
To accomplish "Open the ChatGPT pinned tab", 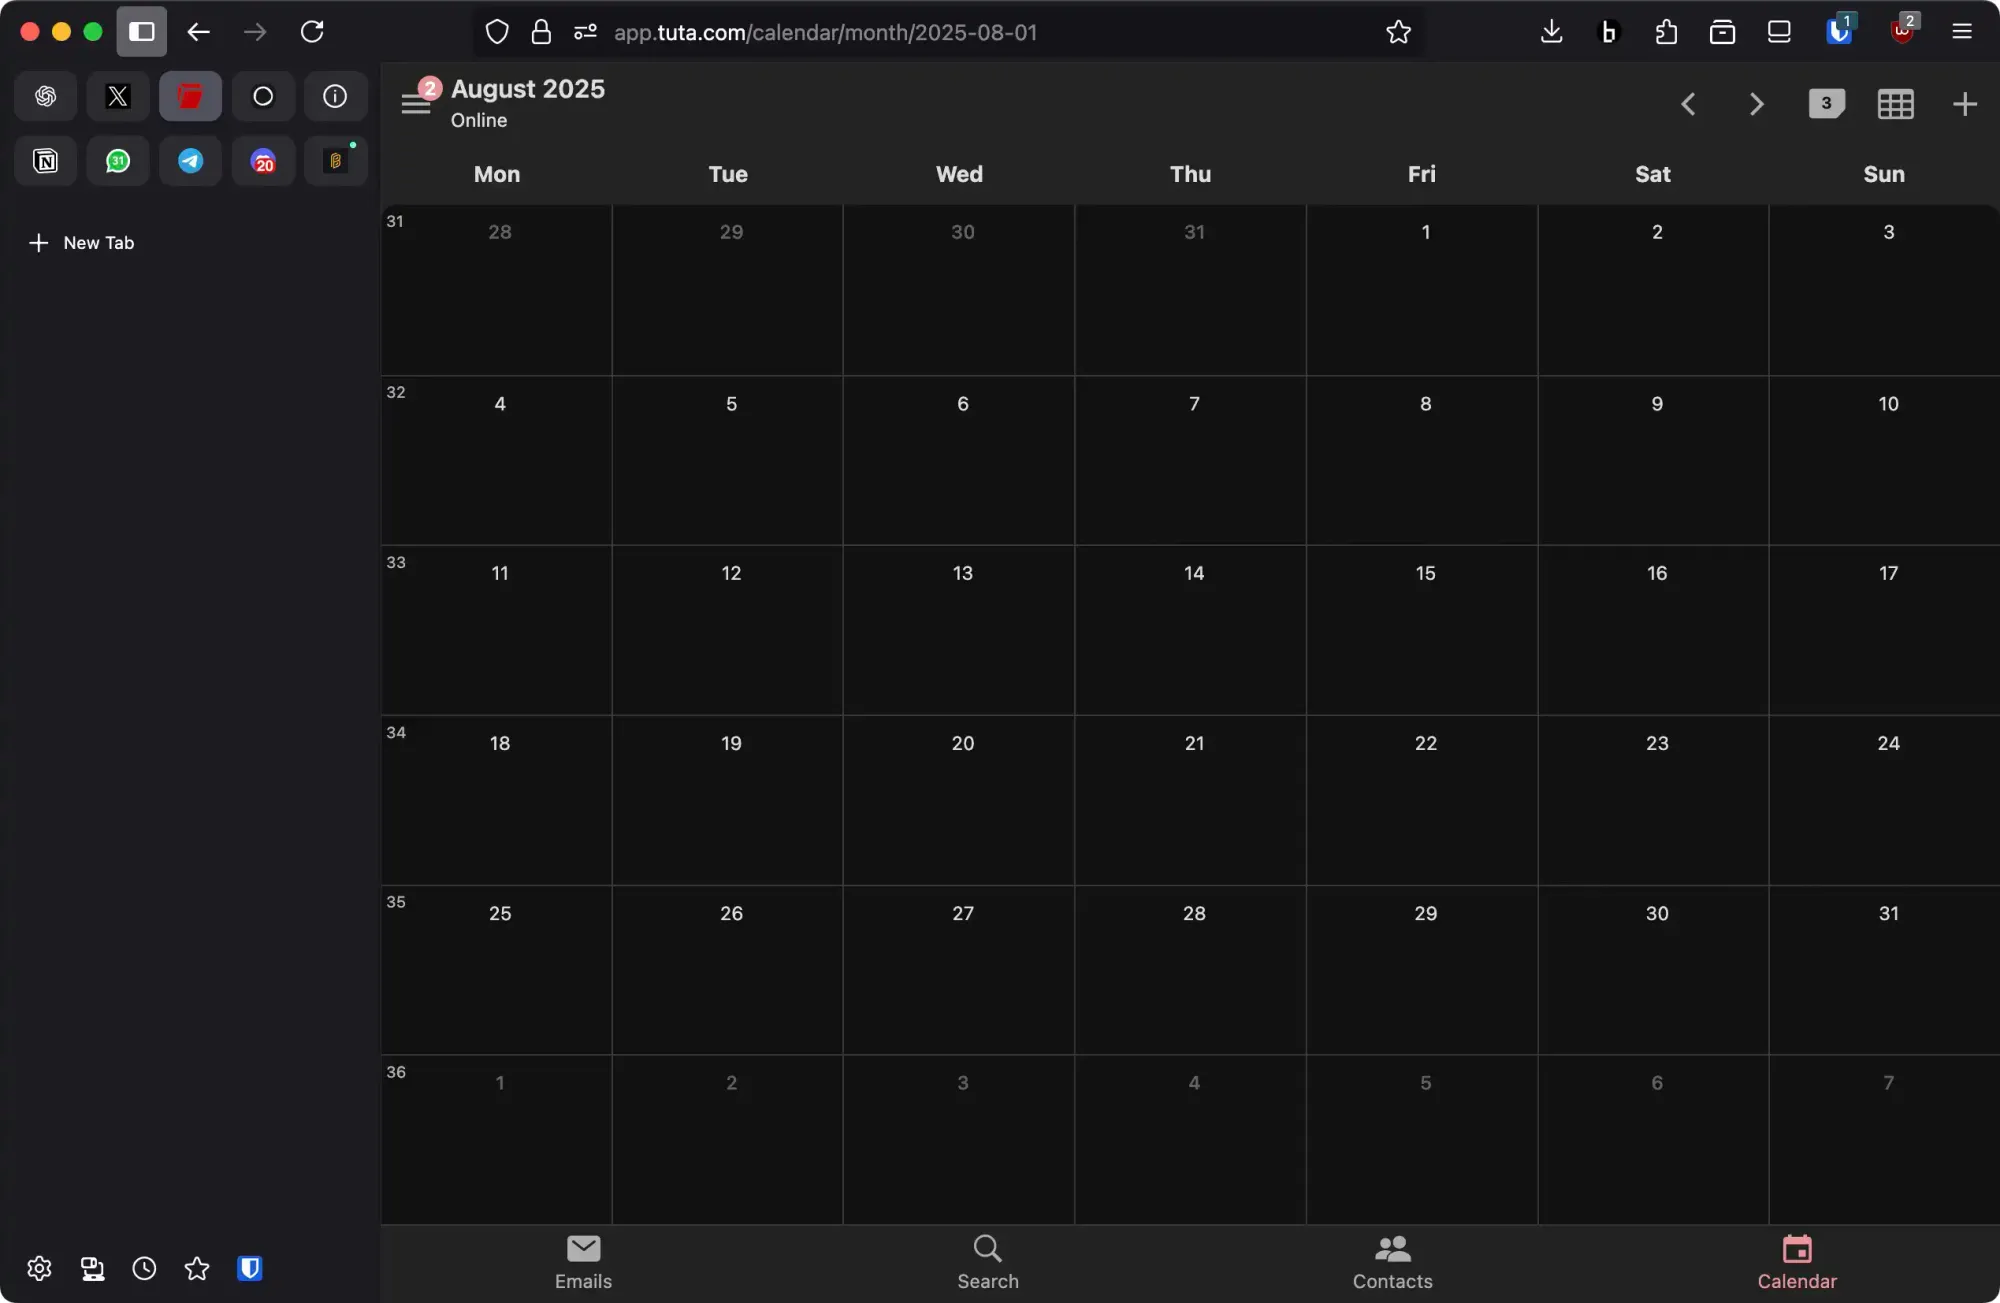I will click(x=46, y=96).
